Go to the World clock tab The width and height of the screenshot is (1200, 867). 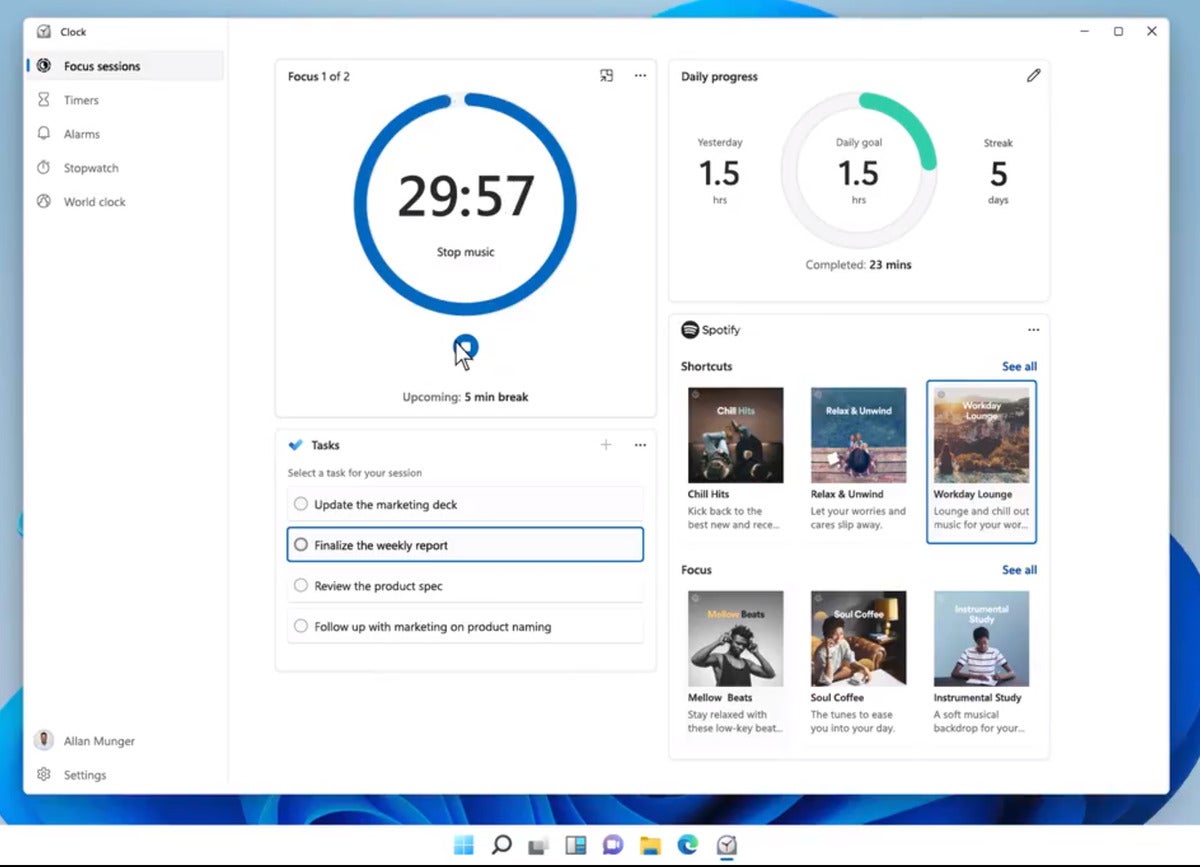tap(94, 202)
